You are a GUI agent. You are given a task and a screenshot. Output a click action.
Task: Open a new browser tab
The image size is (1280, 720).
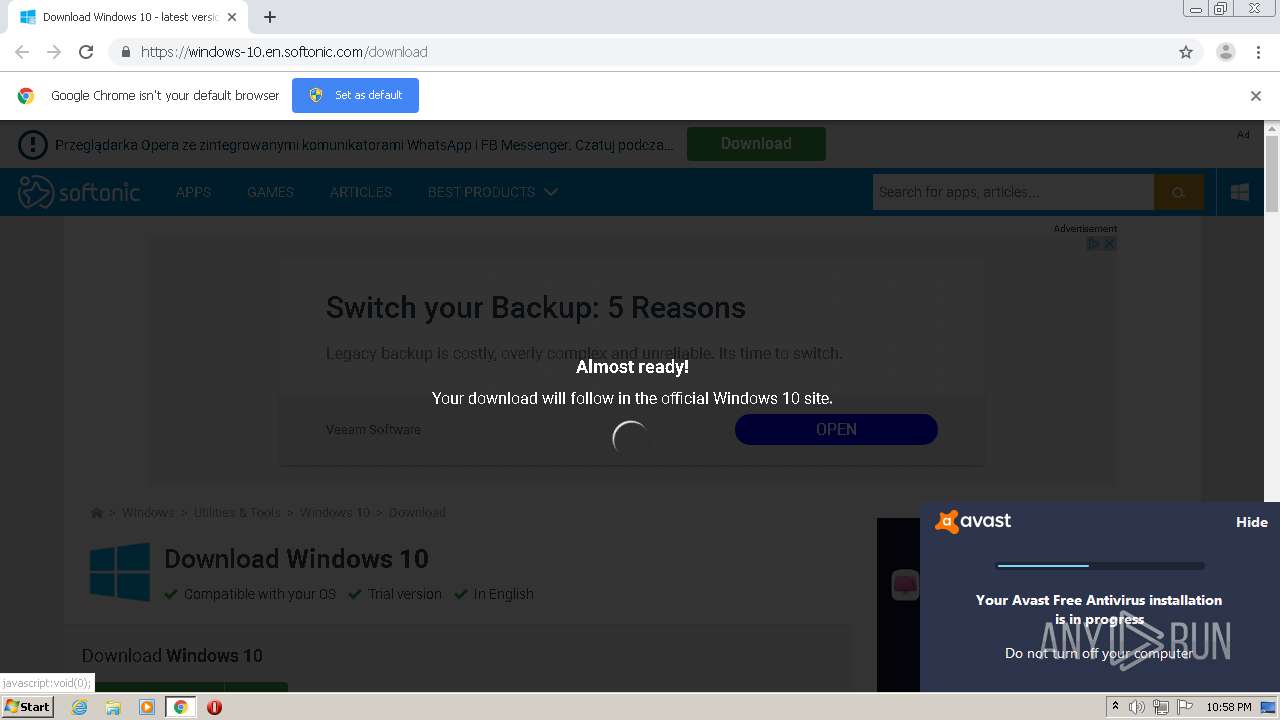[270, 17]
